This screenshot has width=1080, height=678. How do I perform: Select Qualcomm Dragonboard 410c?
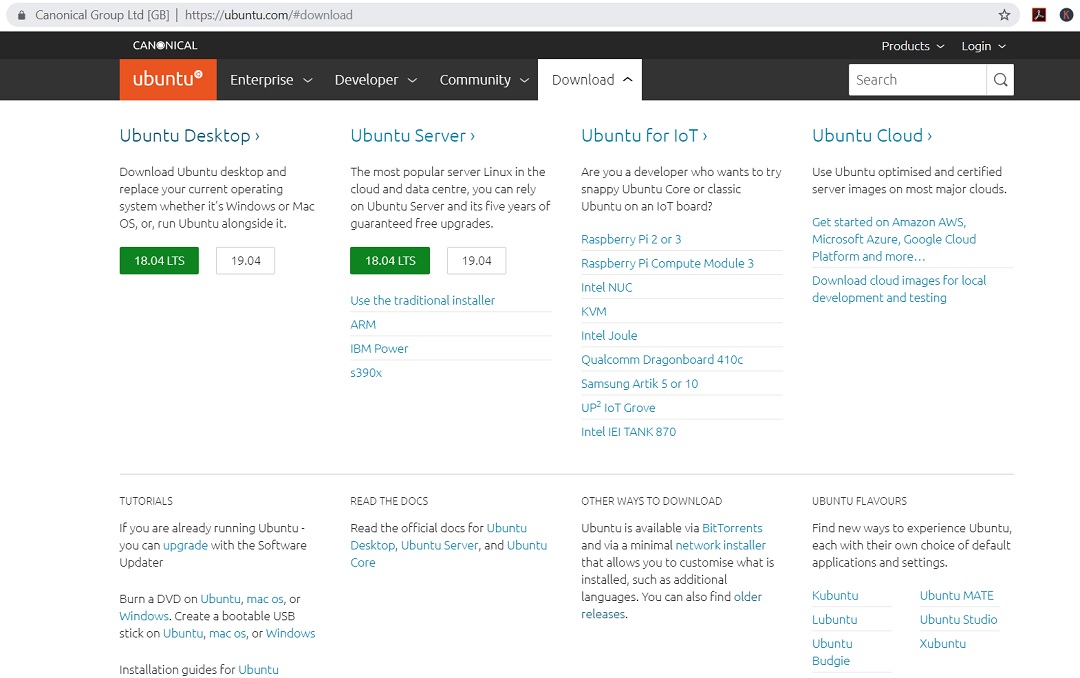tap(662, 360)
